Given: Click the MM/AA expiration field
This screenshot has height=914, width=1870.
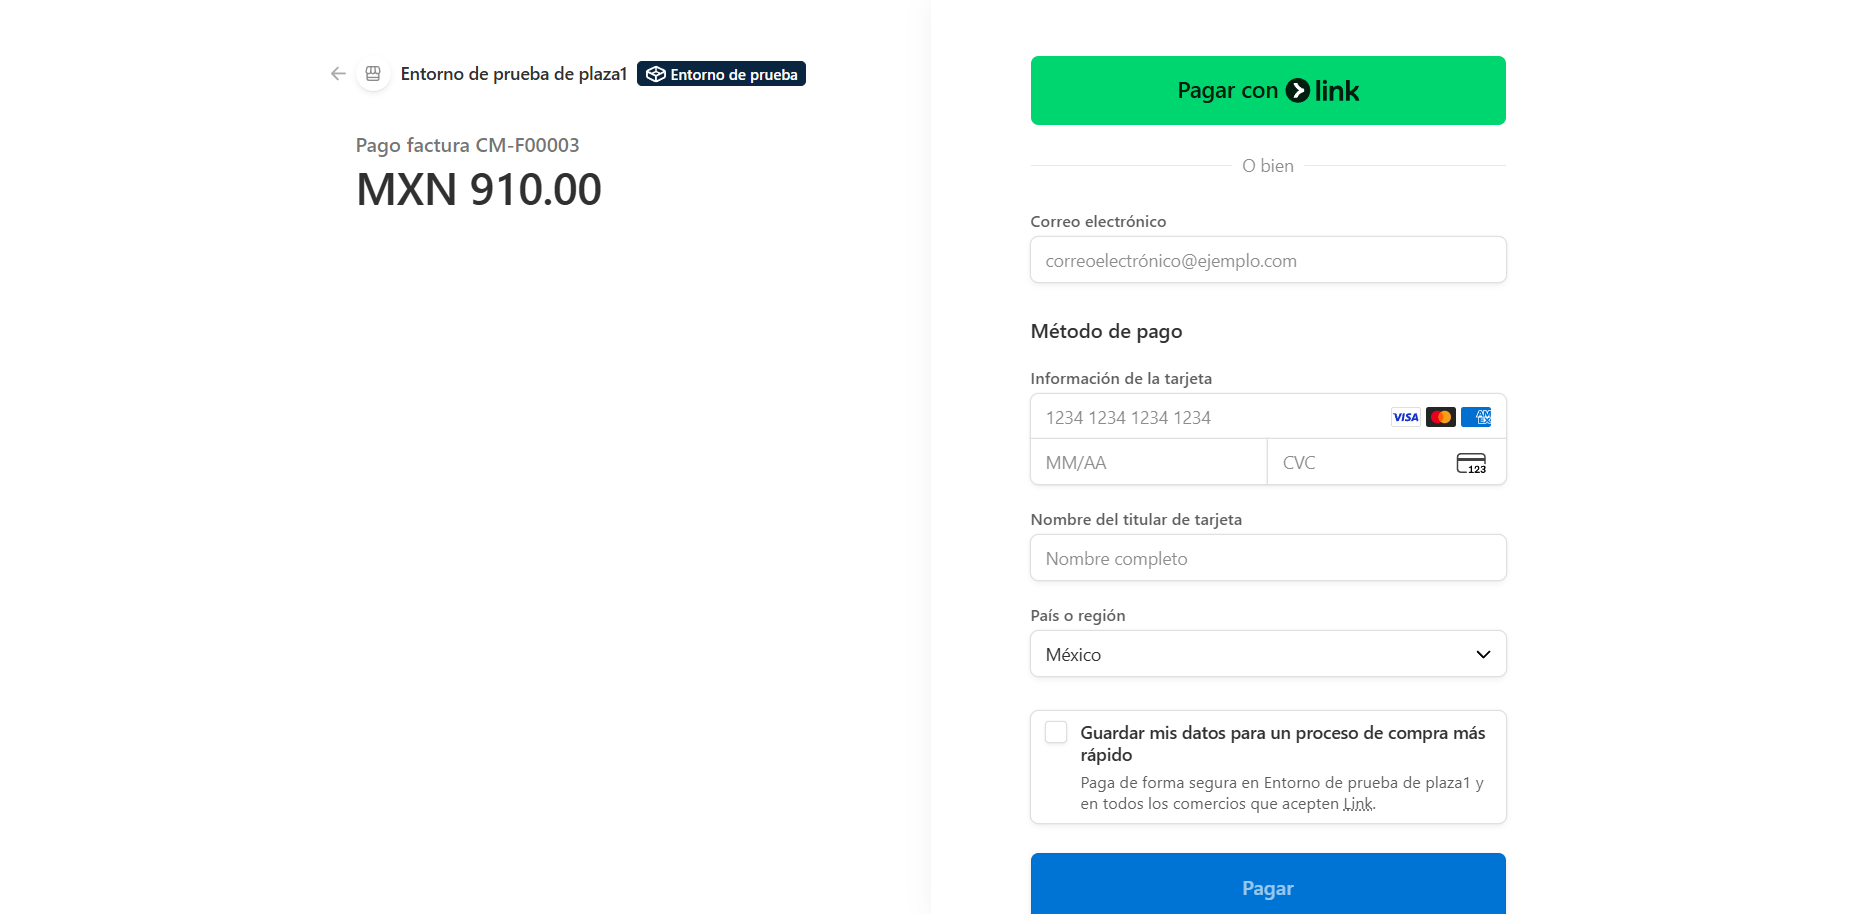Looking at the screenshot, I should coord(1148,463).
